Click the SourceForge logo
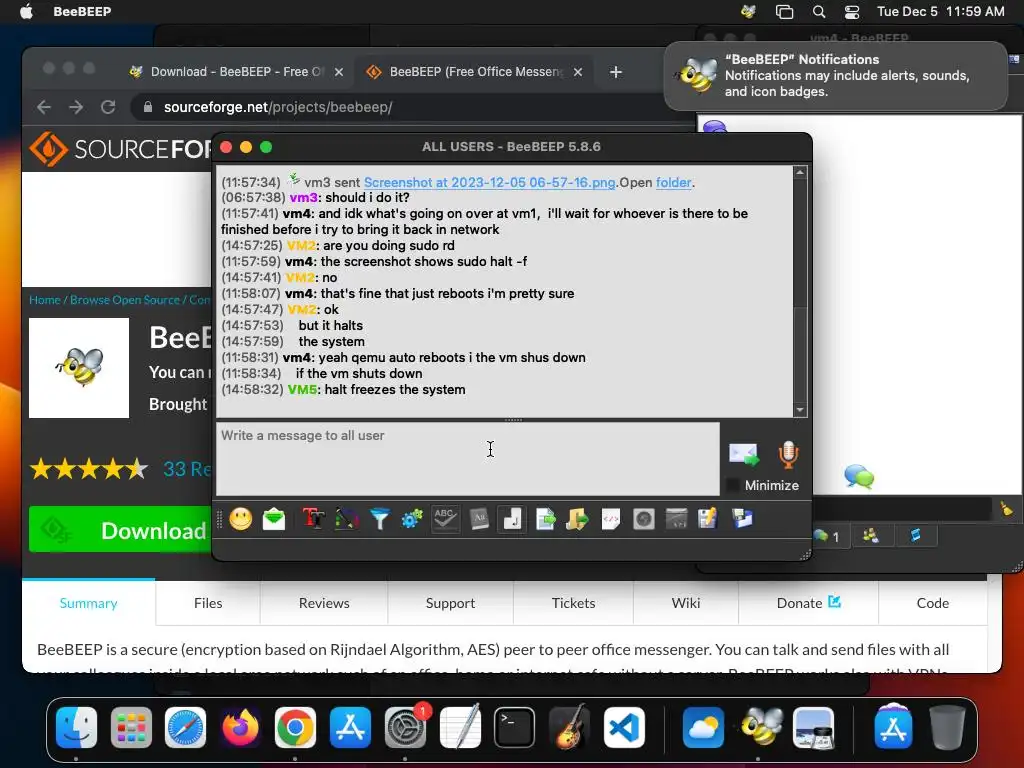The height and width of the screenshot is (768, 1024). point(120,149)
